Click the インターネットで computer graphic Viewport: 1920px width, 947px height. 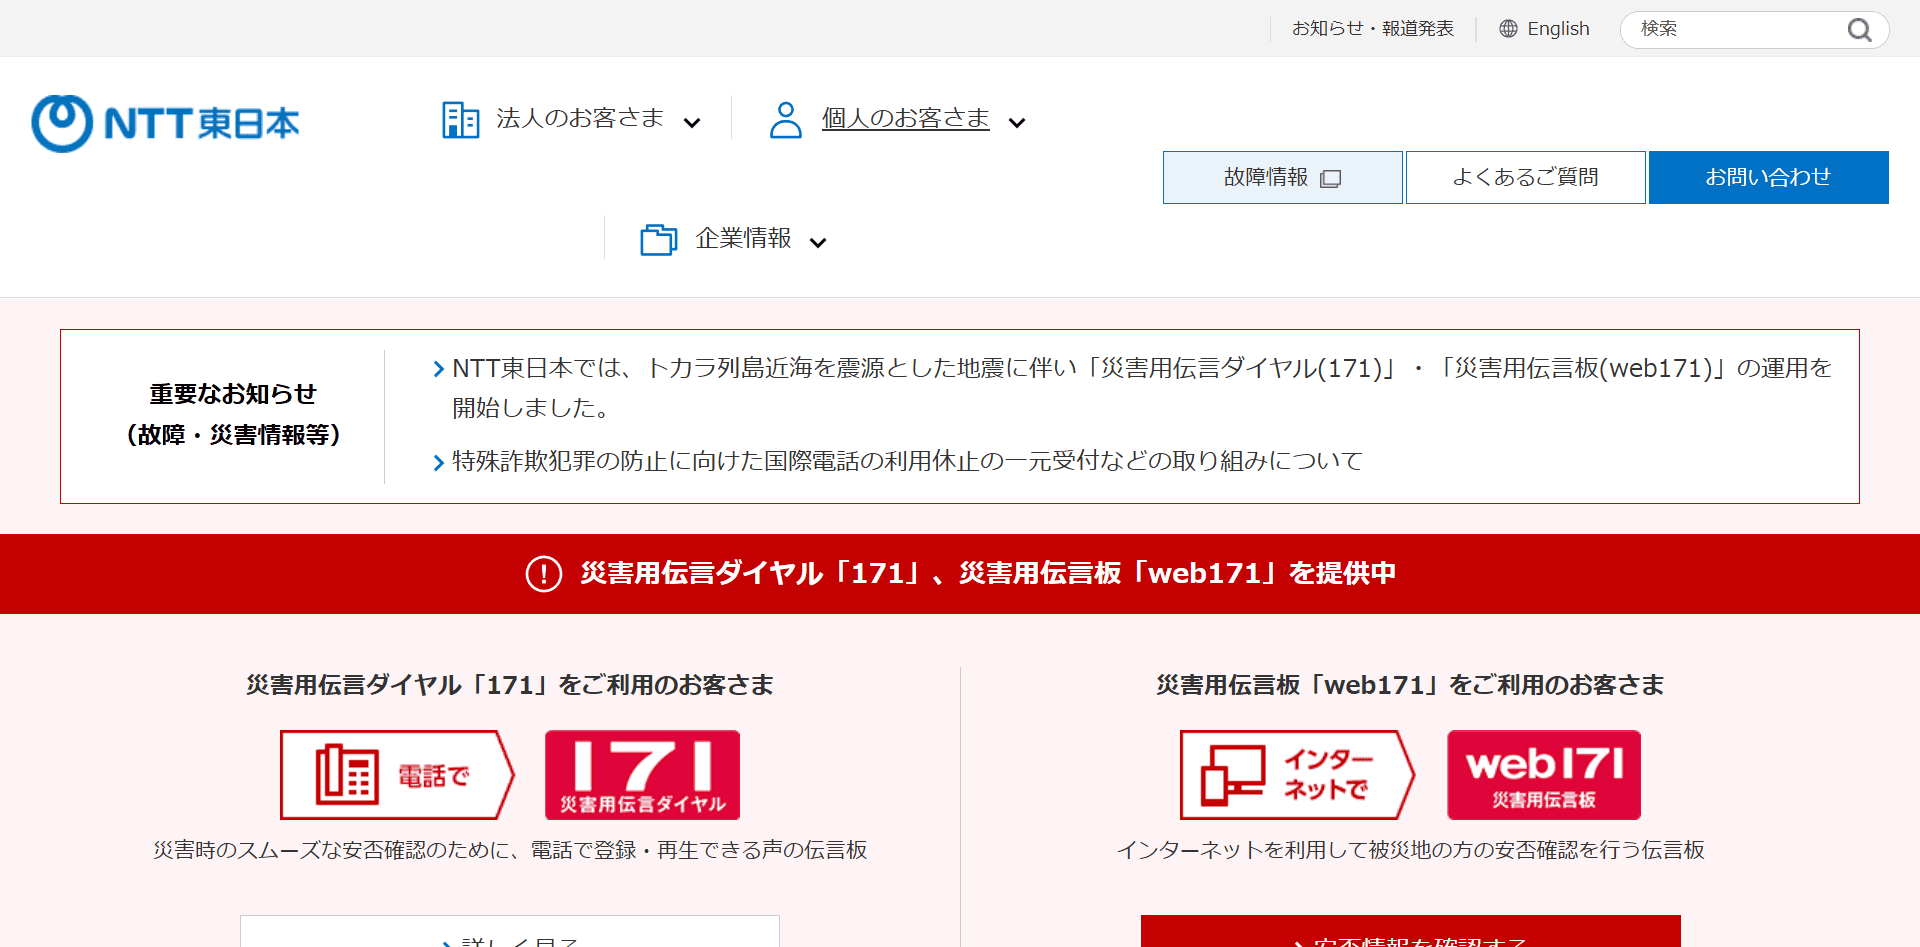coord(1297,775)
